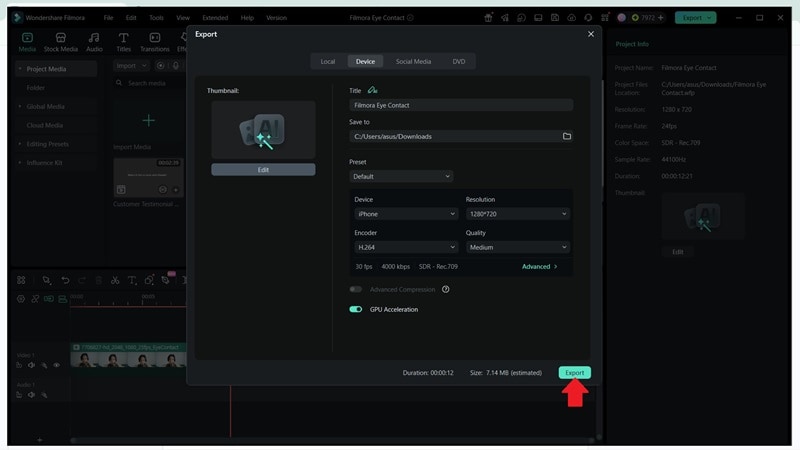Open the Titles tab
This screenshot has height=450, width=800.
(x=123, y=42)
